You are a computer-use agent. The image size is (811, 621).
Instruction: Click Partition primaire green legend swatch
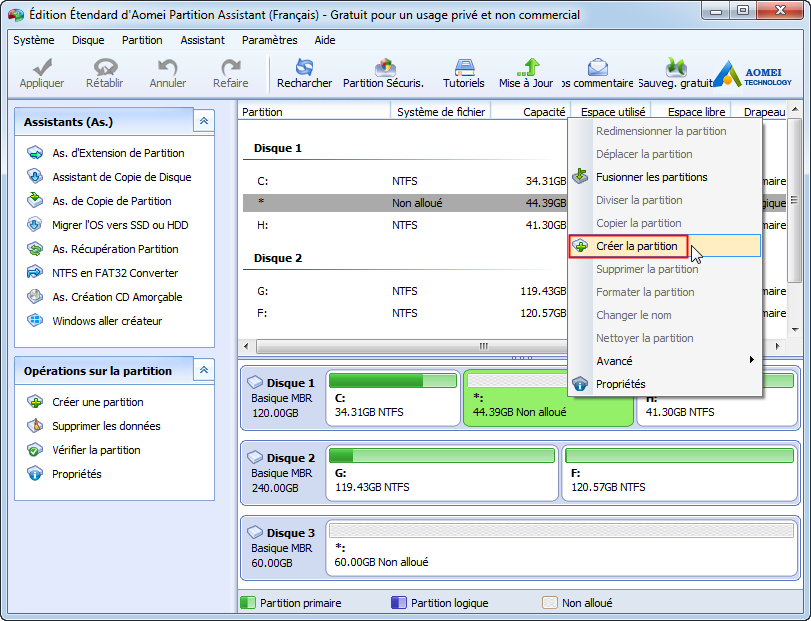248,603
